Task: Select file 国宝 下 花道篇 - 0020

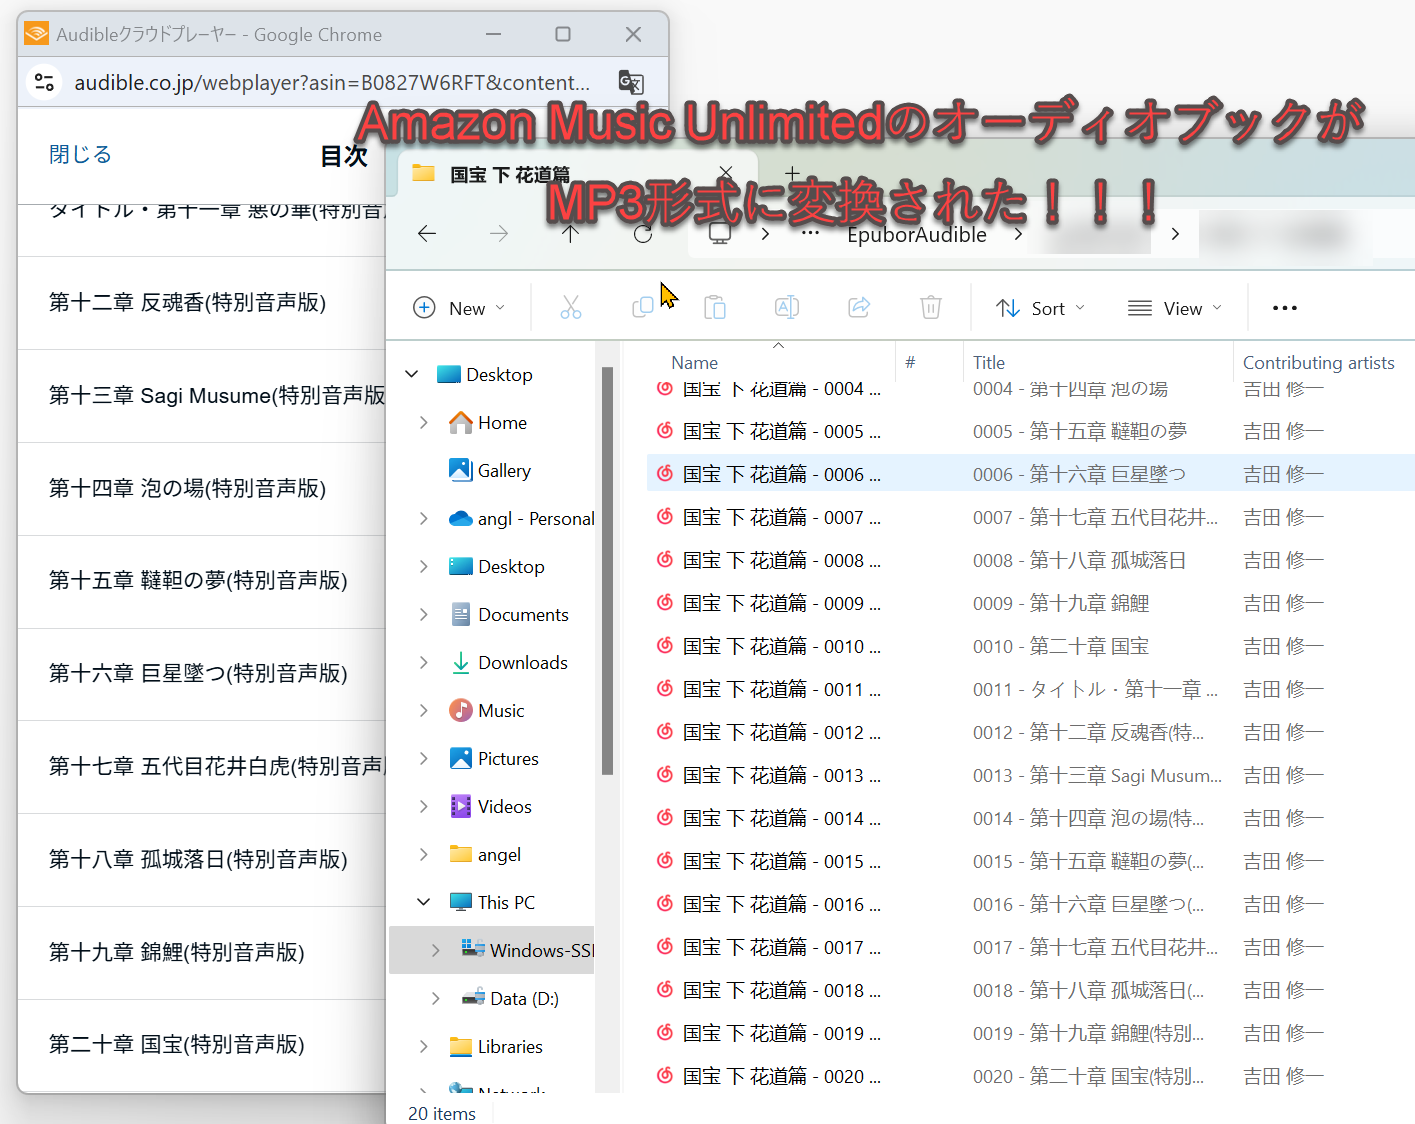Action: (x=782, y=1077)
